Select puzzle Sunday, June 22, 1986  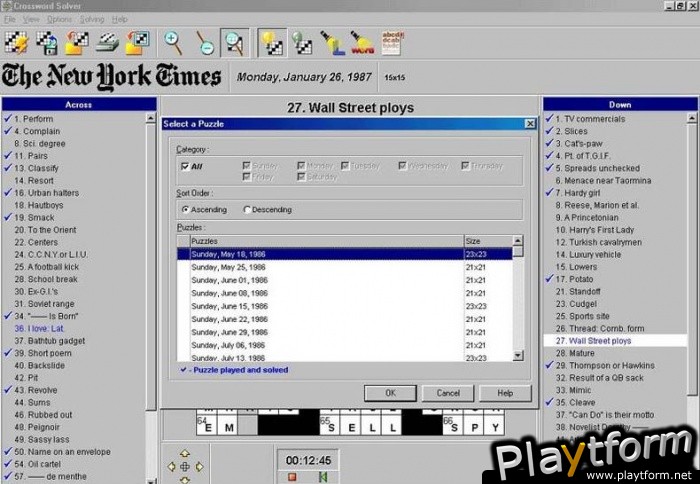(x=344, y=319)
